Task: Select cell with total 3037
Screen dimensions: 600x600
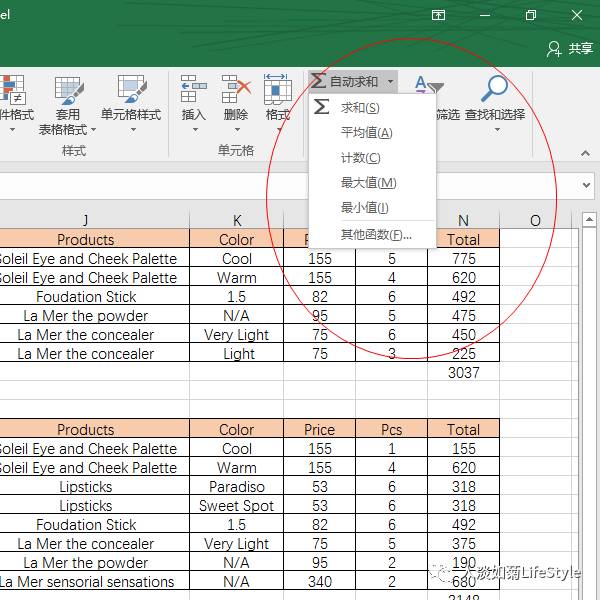Action: click(x=463, y=372)
